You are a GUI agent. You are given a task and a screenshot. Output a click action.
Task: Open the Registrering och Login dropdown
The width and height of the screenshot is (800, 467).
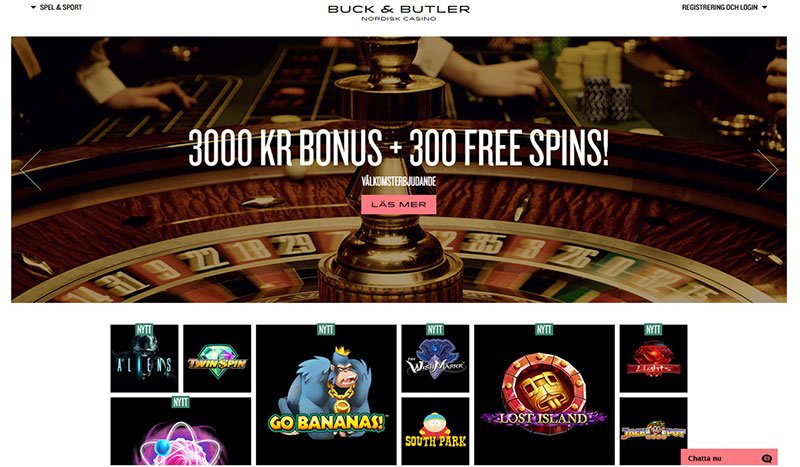[724, 7]
